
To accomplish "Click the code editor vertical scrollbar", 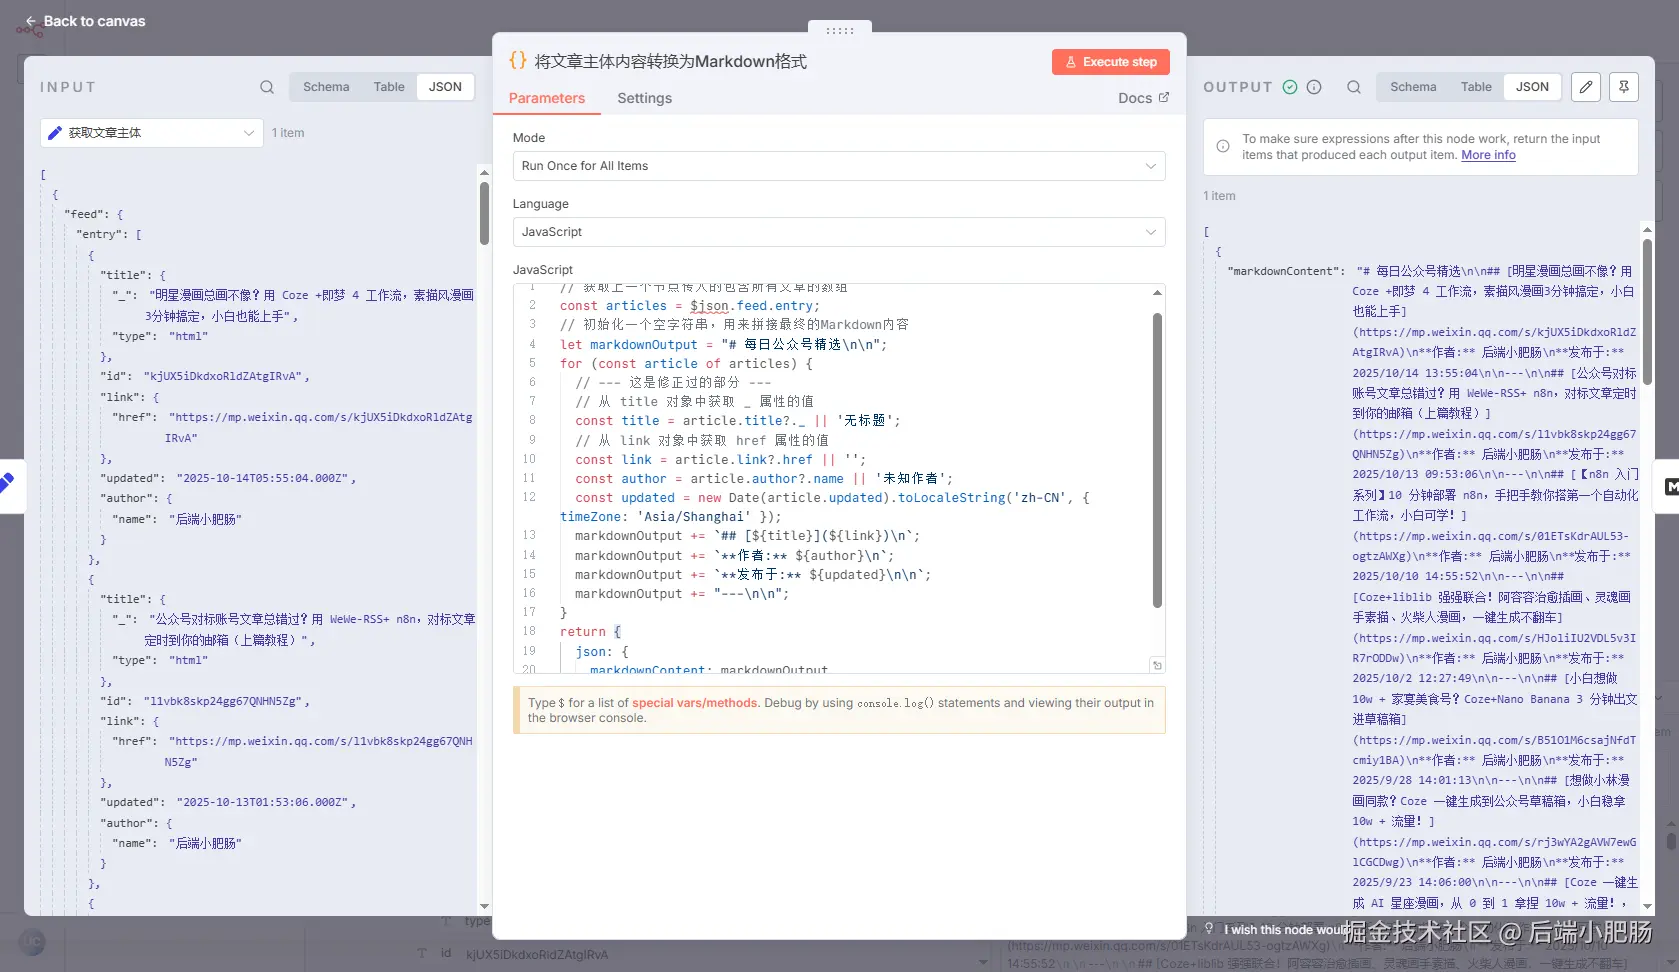I will click(1157, 460).
